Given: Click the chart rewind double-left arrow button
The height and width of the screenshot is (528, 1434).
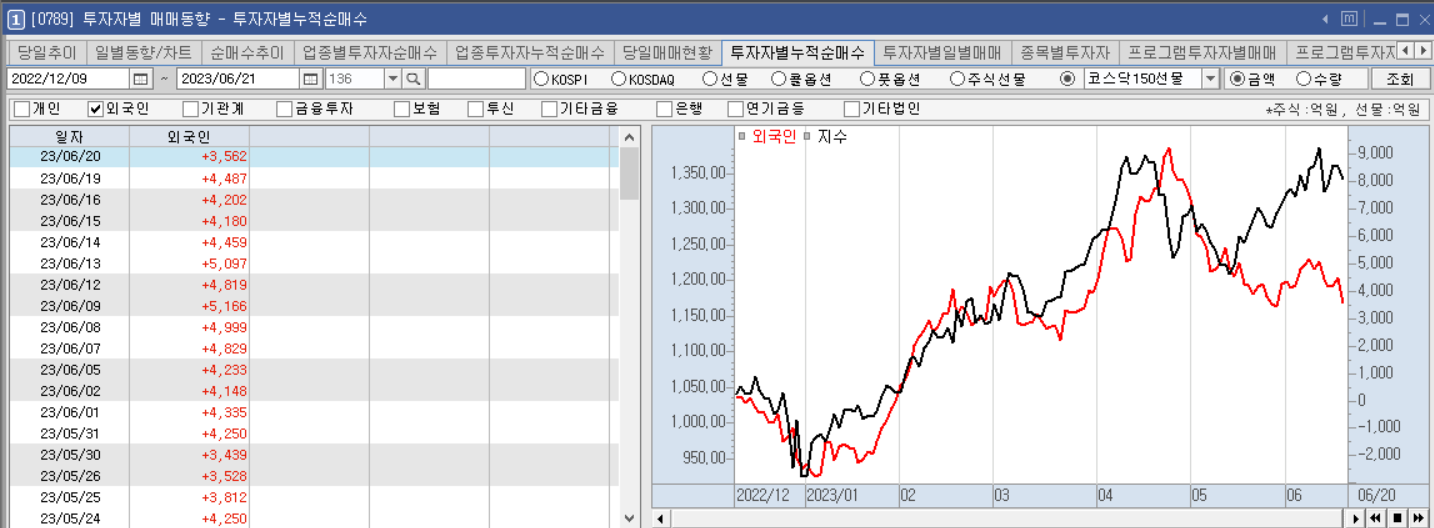Looking at the screenshot, I should click(1377, 518).
